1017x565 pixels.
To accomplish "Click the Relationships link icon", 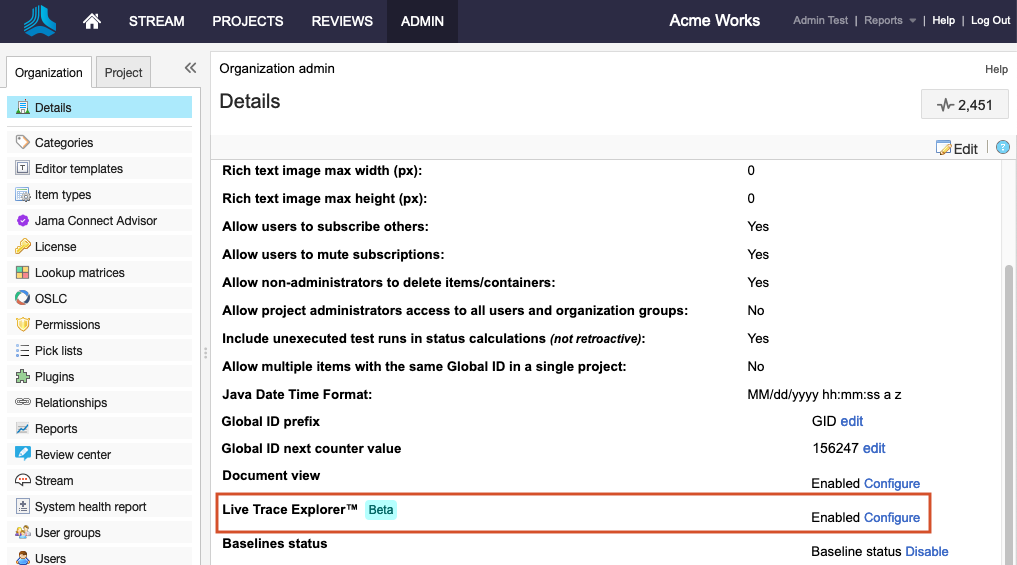I will [23, 402].
